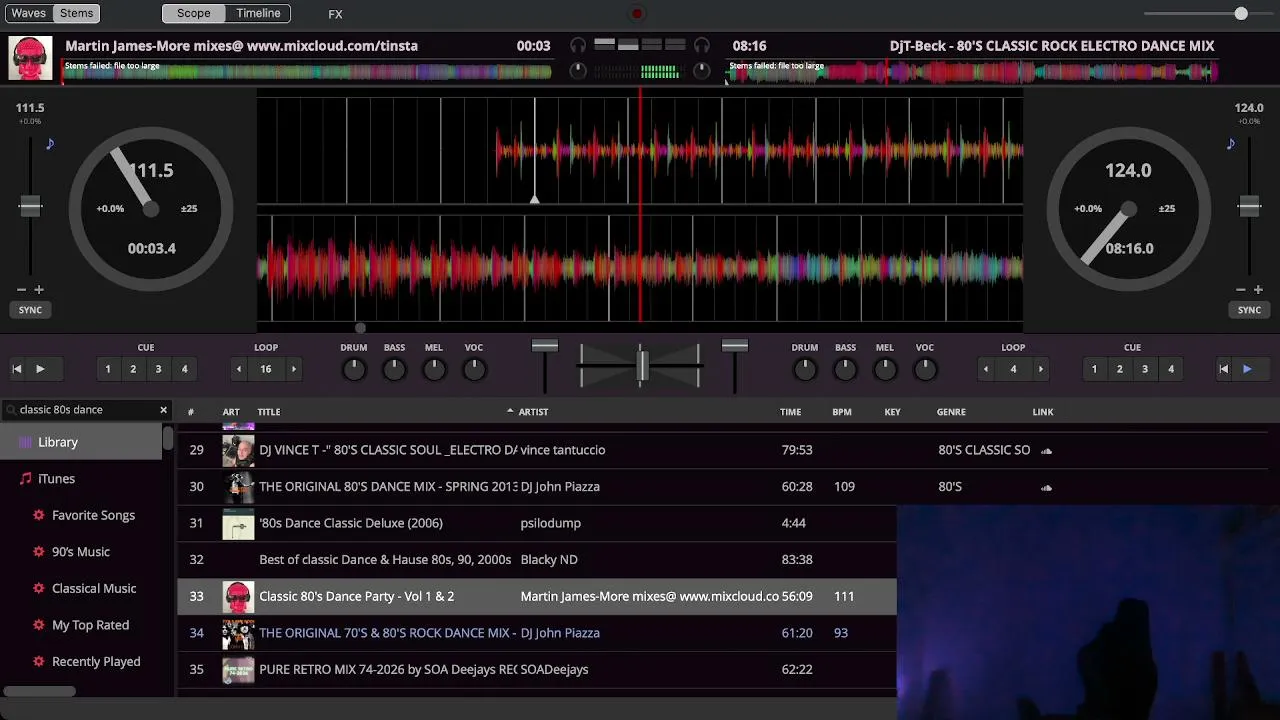Click the left channel volume fader
The height and width of the screenshot is (720, 1280).
click(x=545, y=346)
